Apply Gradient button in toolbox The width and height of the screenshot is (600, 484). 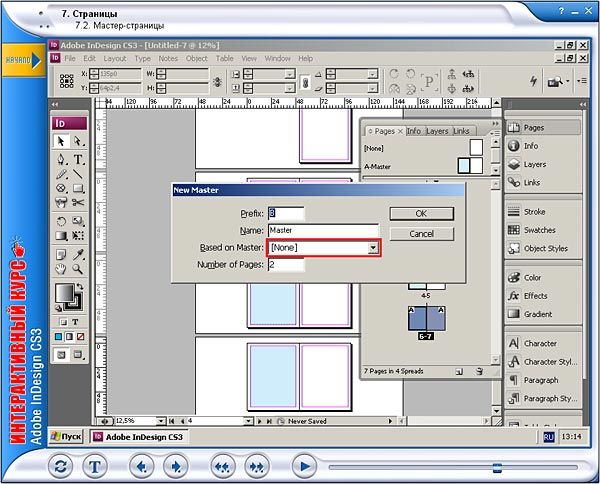coord(69,337)
